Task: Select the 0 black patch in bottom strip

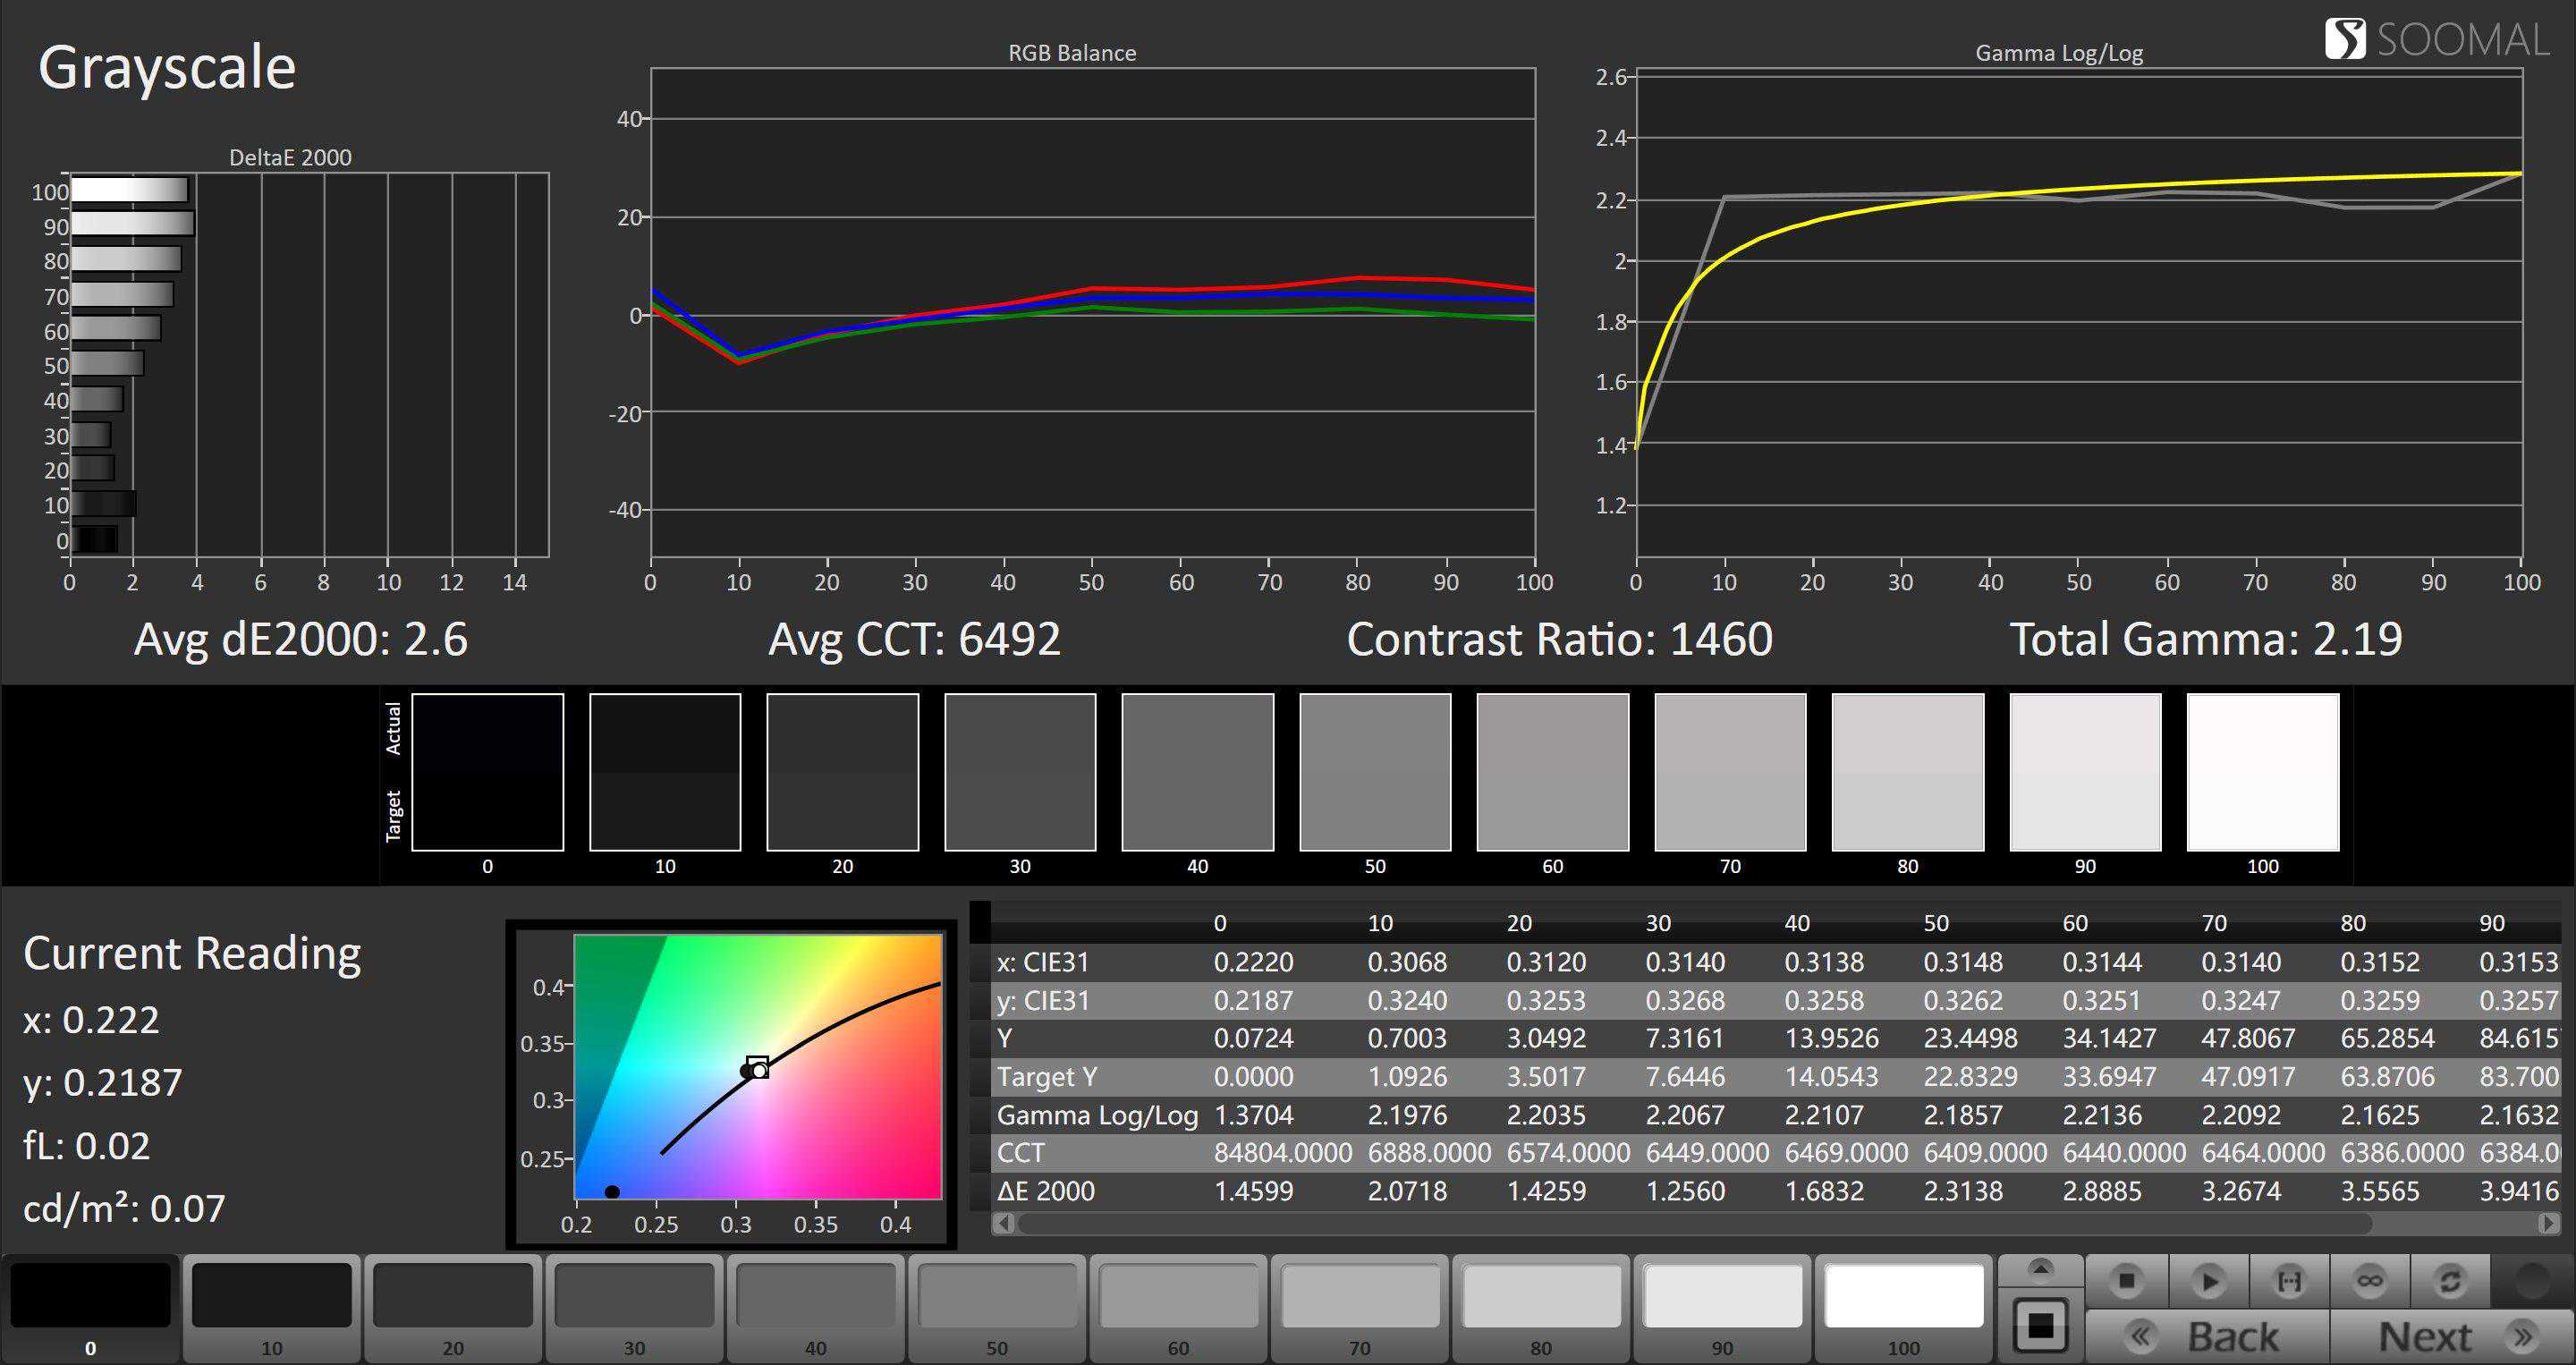Action: [90, 1296]
